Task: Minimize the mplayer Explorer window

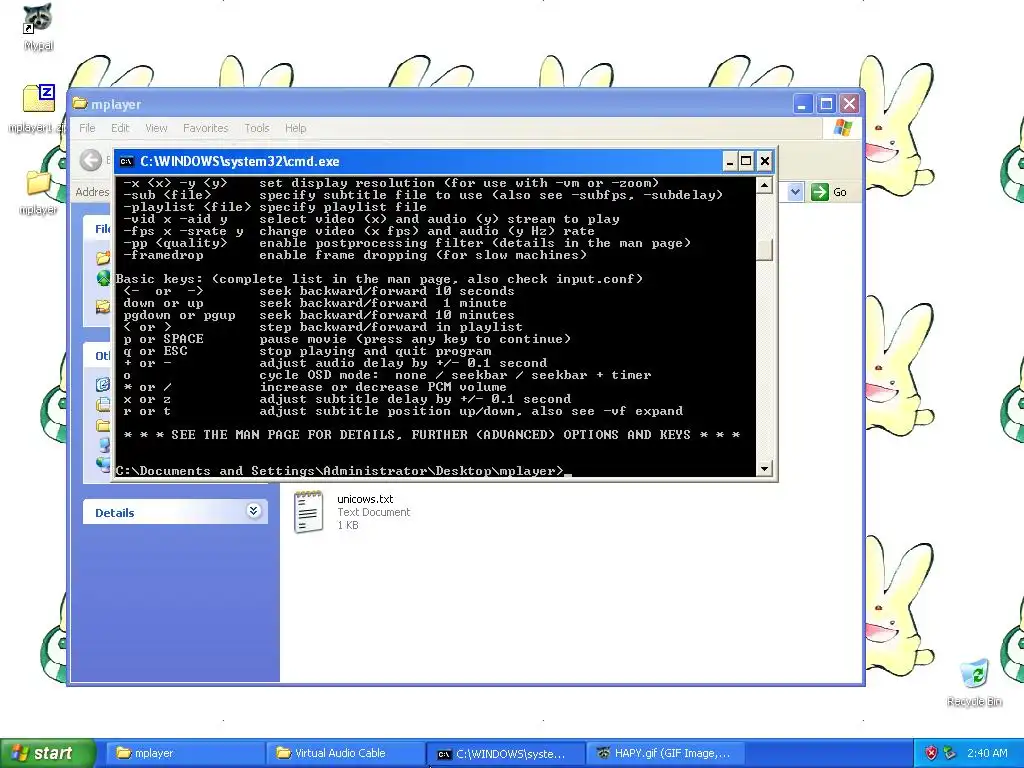Action: 803,104
